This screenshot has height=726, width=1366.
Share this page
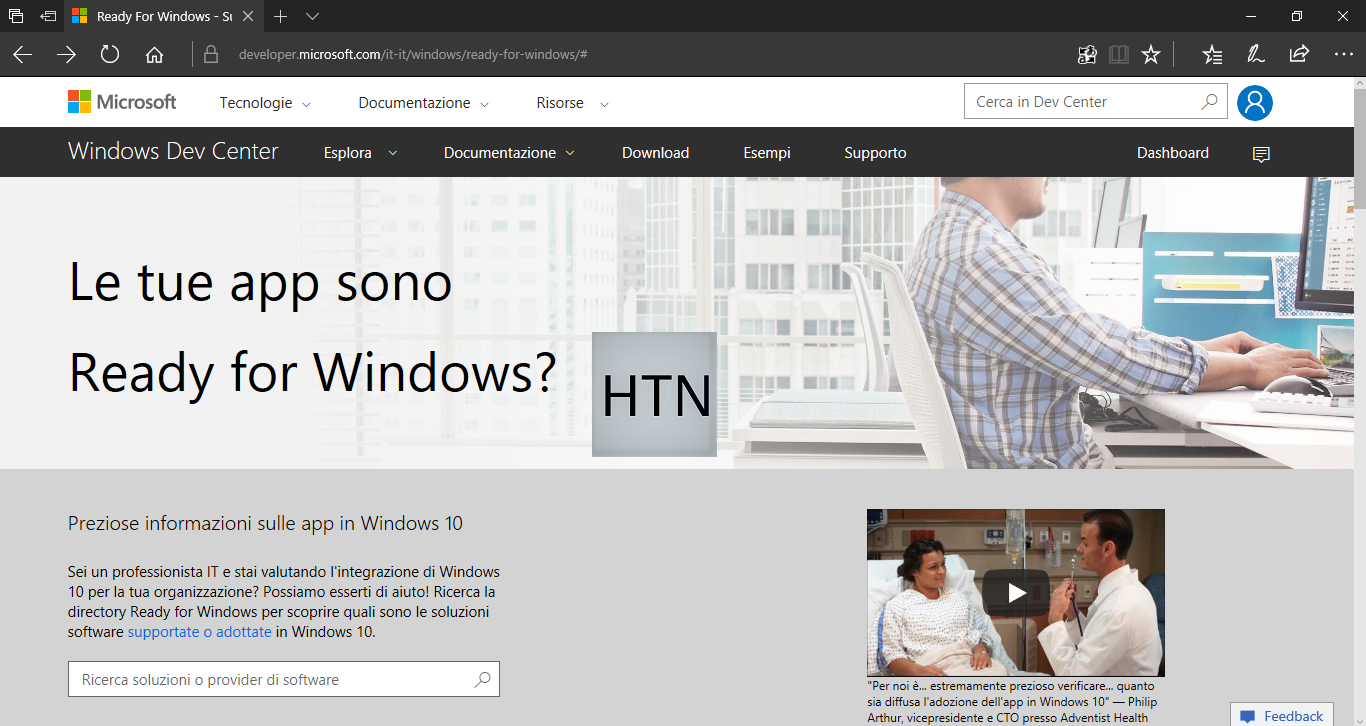[1299, 55]
